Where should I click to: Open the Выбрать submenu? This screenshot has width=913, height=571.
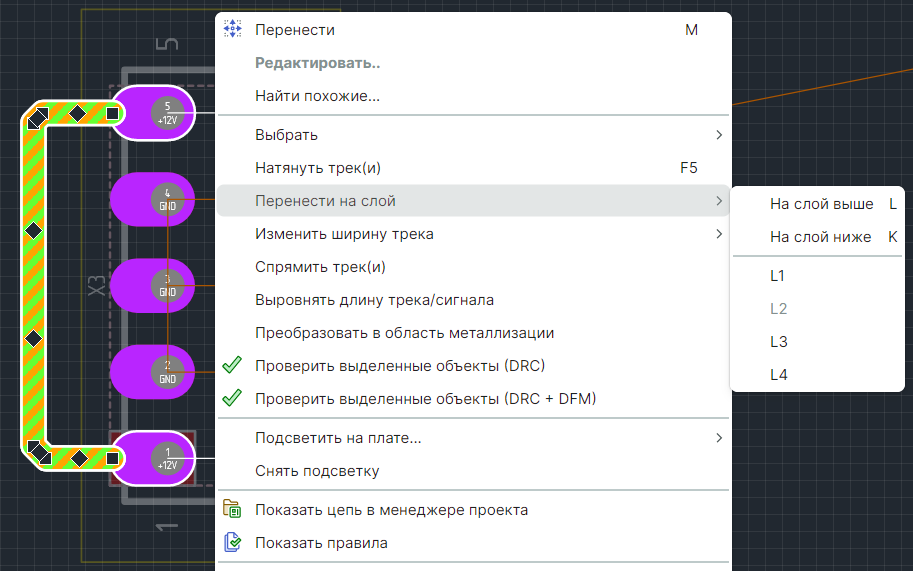473,135
